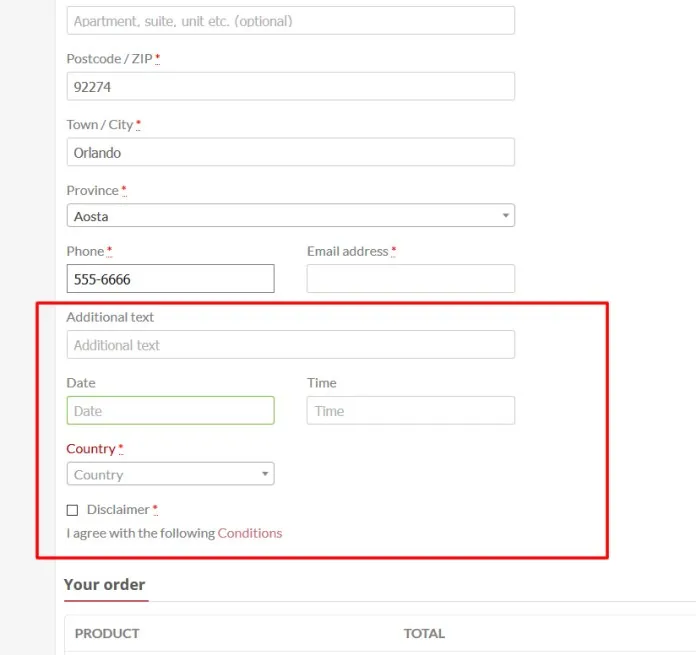Click the PRODUCT column header

click(x=107, y=633)
